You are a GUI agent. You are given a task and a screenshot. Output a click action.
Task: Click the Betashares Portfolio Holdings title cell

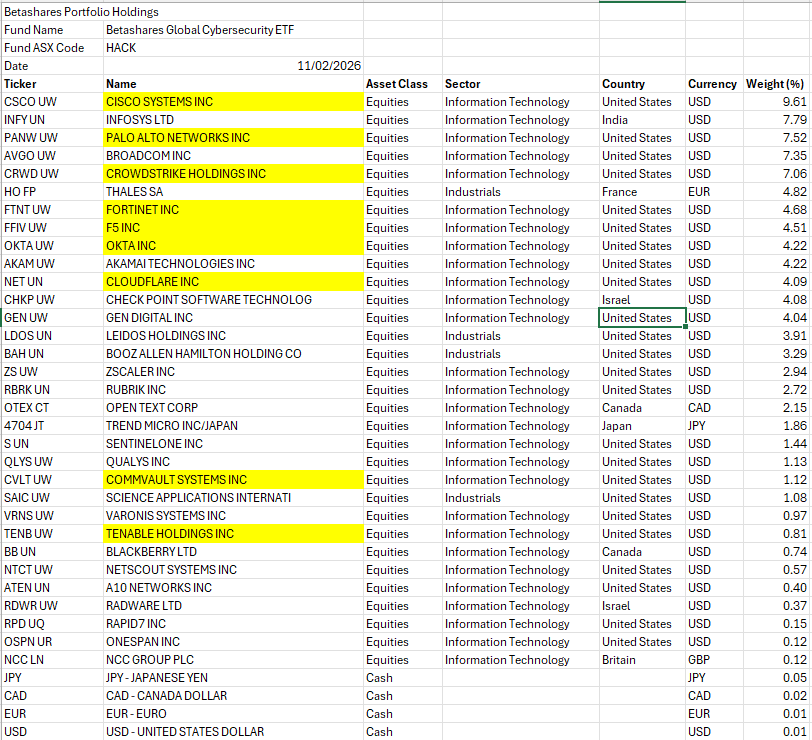82,12
